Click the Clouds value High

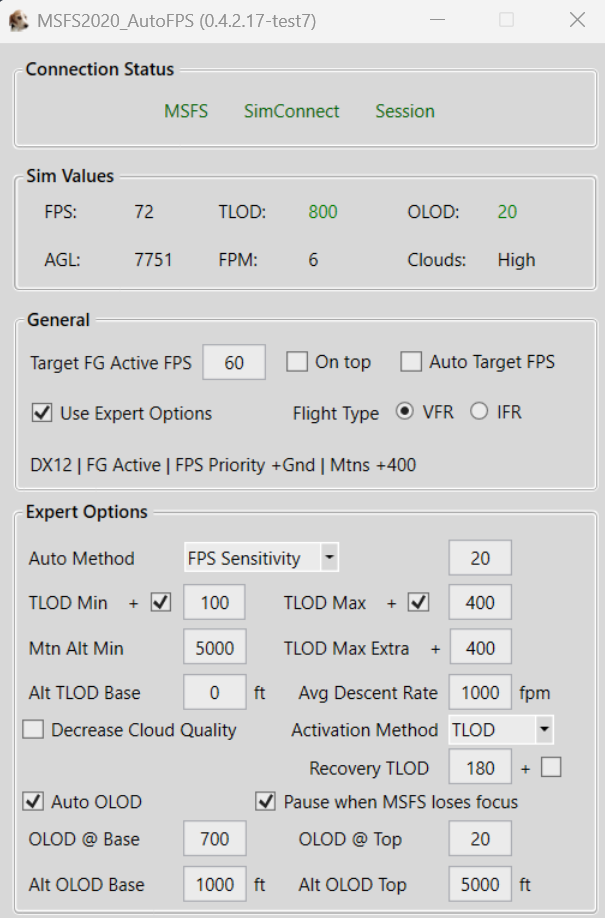pyautogui.click(x=516, y=259)
